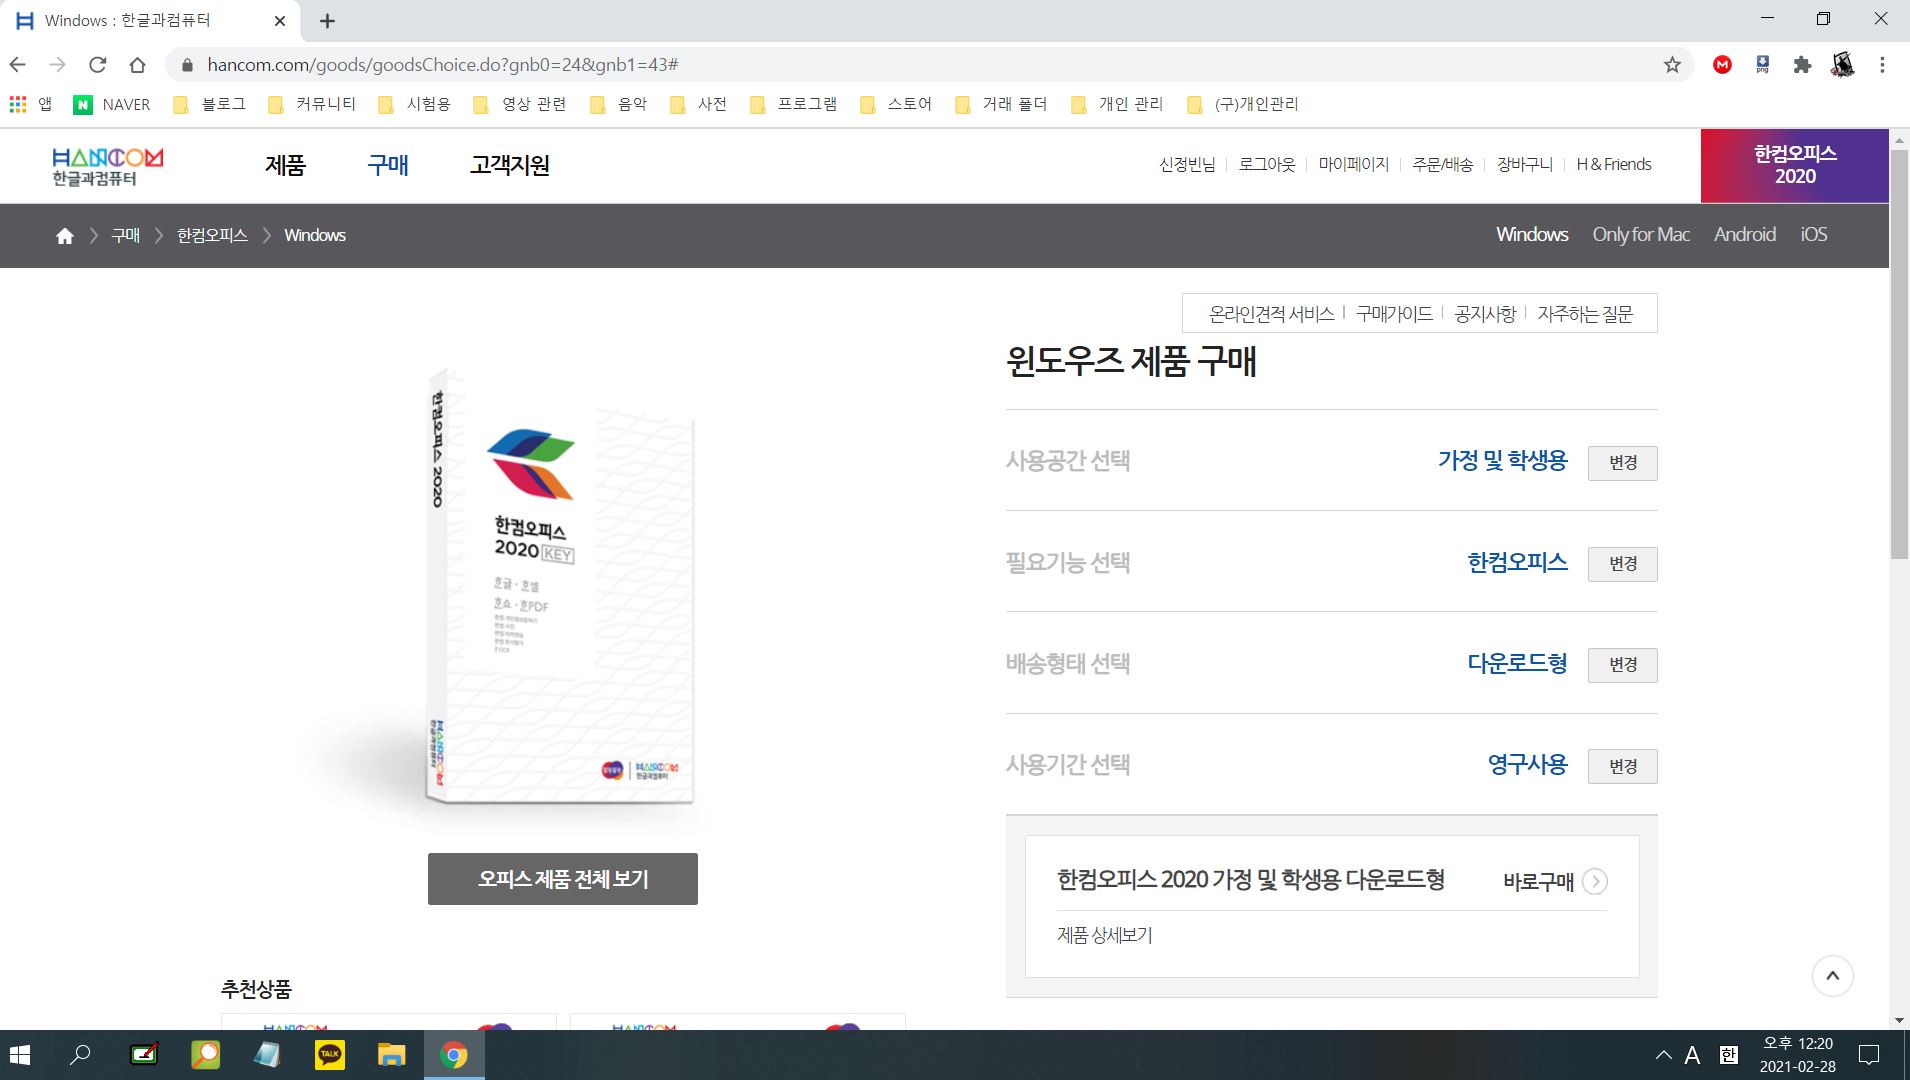Screen dimensions: 1910x1080
Task: Open the 고객지원 main menu
Action: 510,165
